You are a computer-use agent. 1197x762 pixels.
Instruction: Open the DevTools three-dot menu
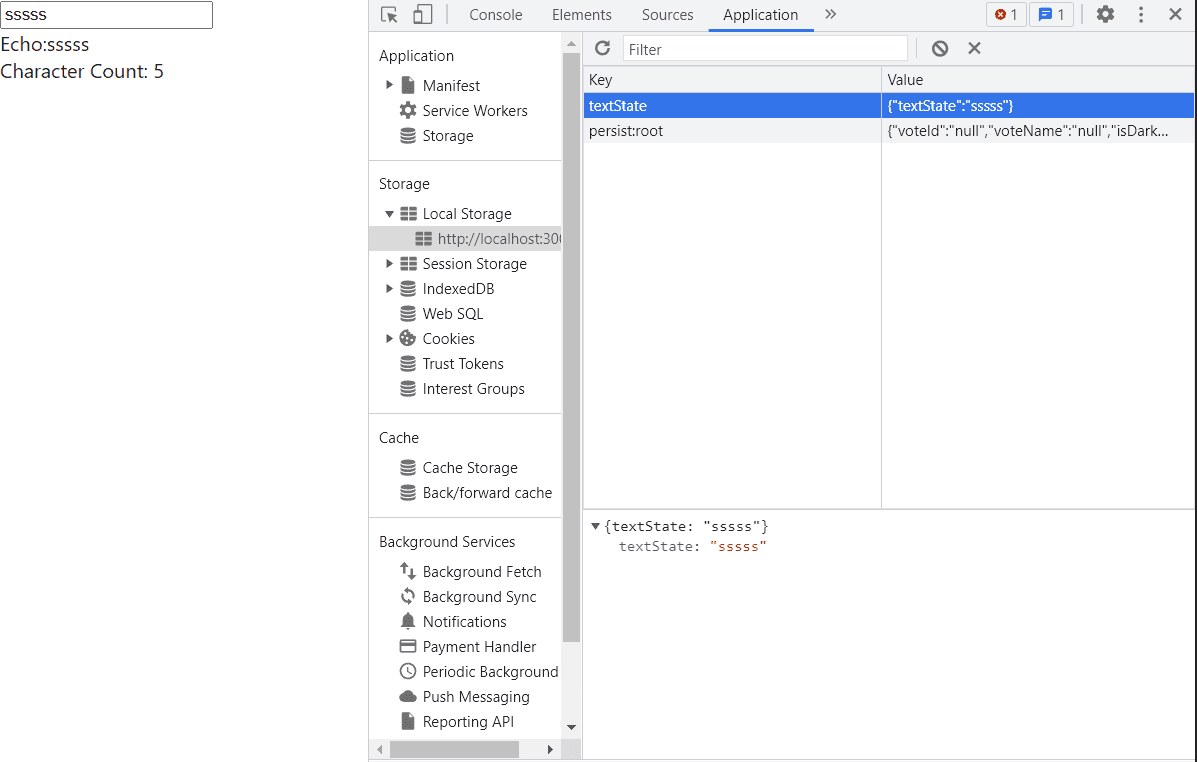(x=1141, y=15)
